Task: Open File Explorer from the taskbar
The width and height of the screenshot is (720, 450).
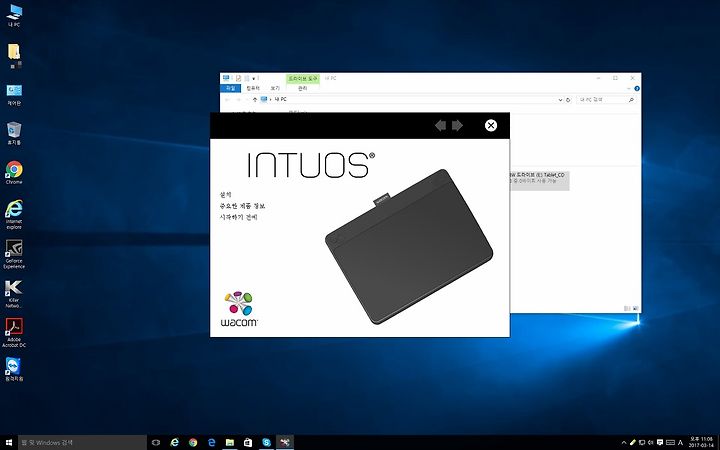Action: tap(230, 443)
